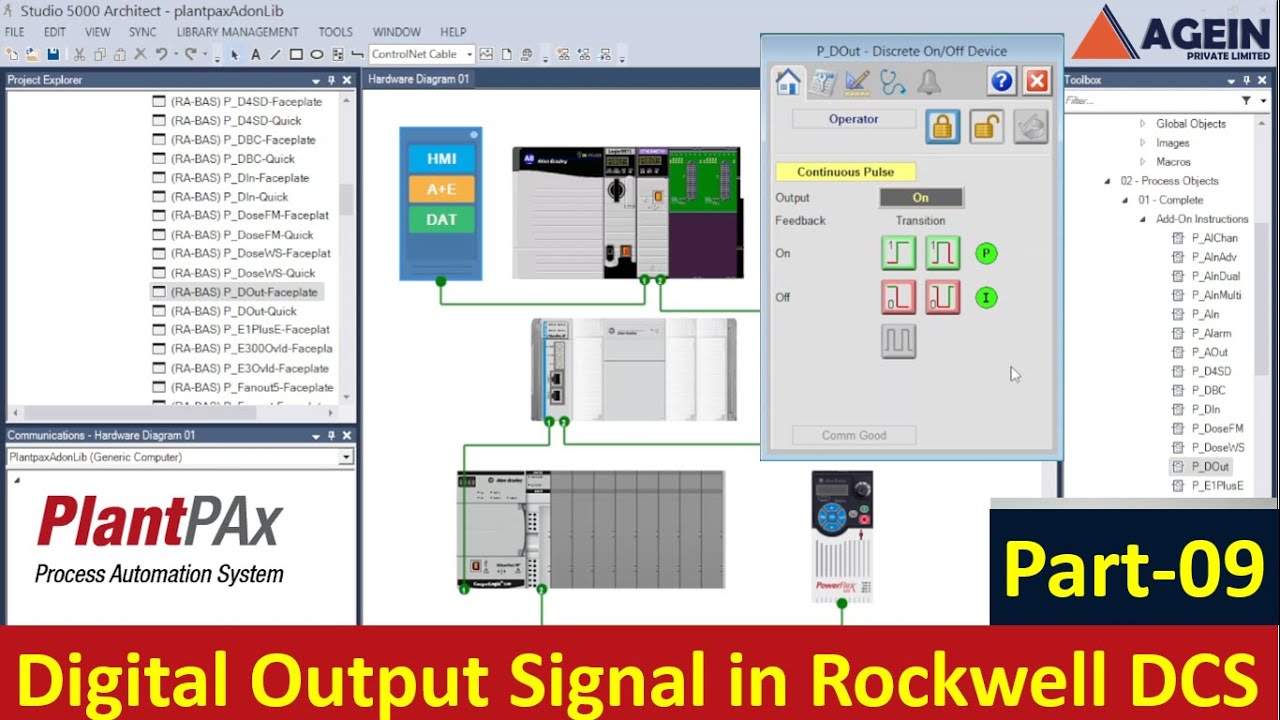Switch to Hardware Diagram 01 tab
The height and width of the screenshot is (720, 1280).
tap(418, 79)
